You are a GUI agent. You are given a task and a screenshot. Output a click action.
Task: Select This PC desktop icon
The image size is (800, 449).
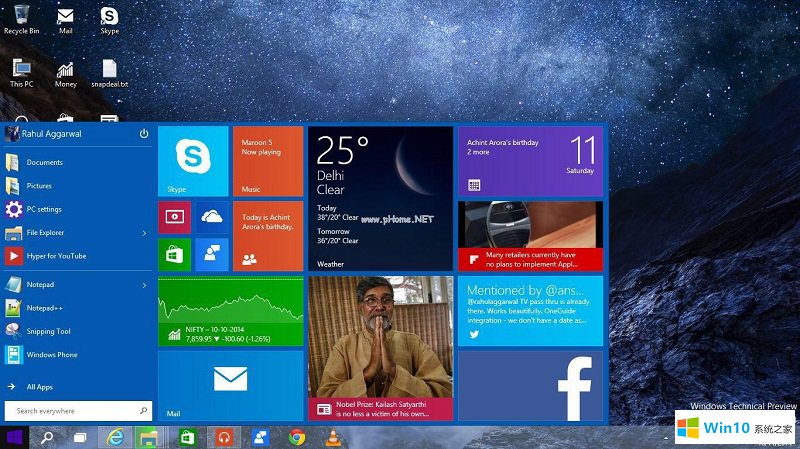coord(21,73)
